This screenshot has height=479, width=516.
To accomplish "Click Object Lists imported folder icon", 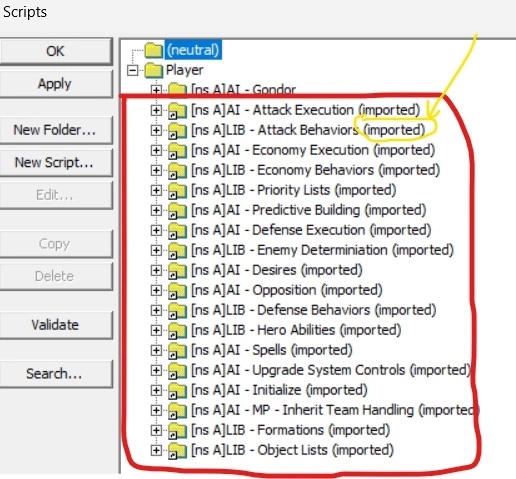I will tap(177, 450).
